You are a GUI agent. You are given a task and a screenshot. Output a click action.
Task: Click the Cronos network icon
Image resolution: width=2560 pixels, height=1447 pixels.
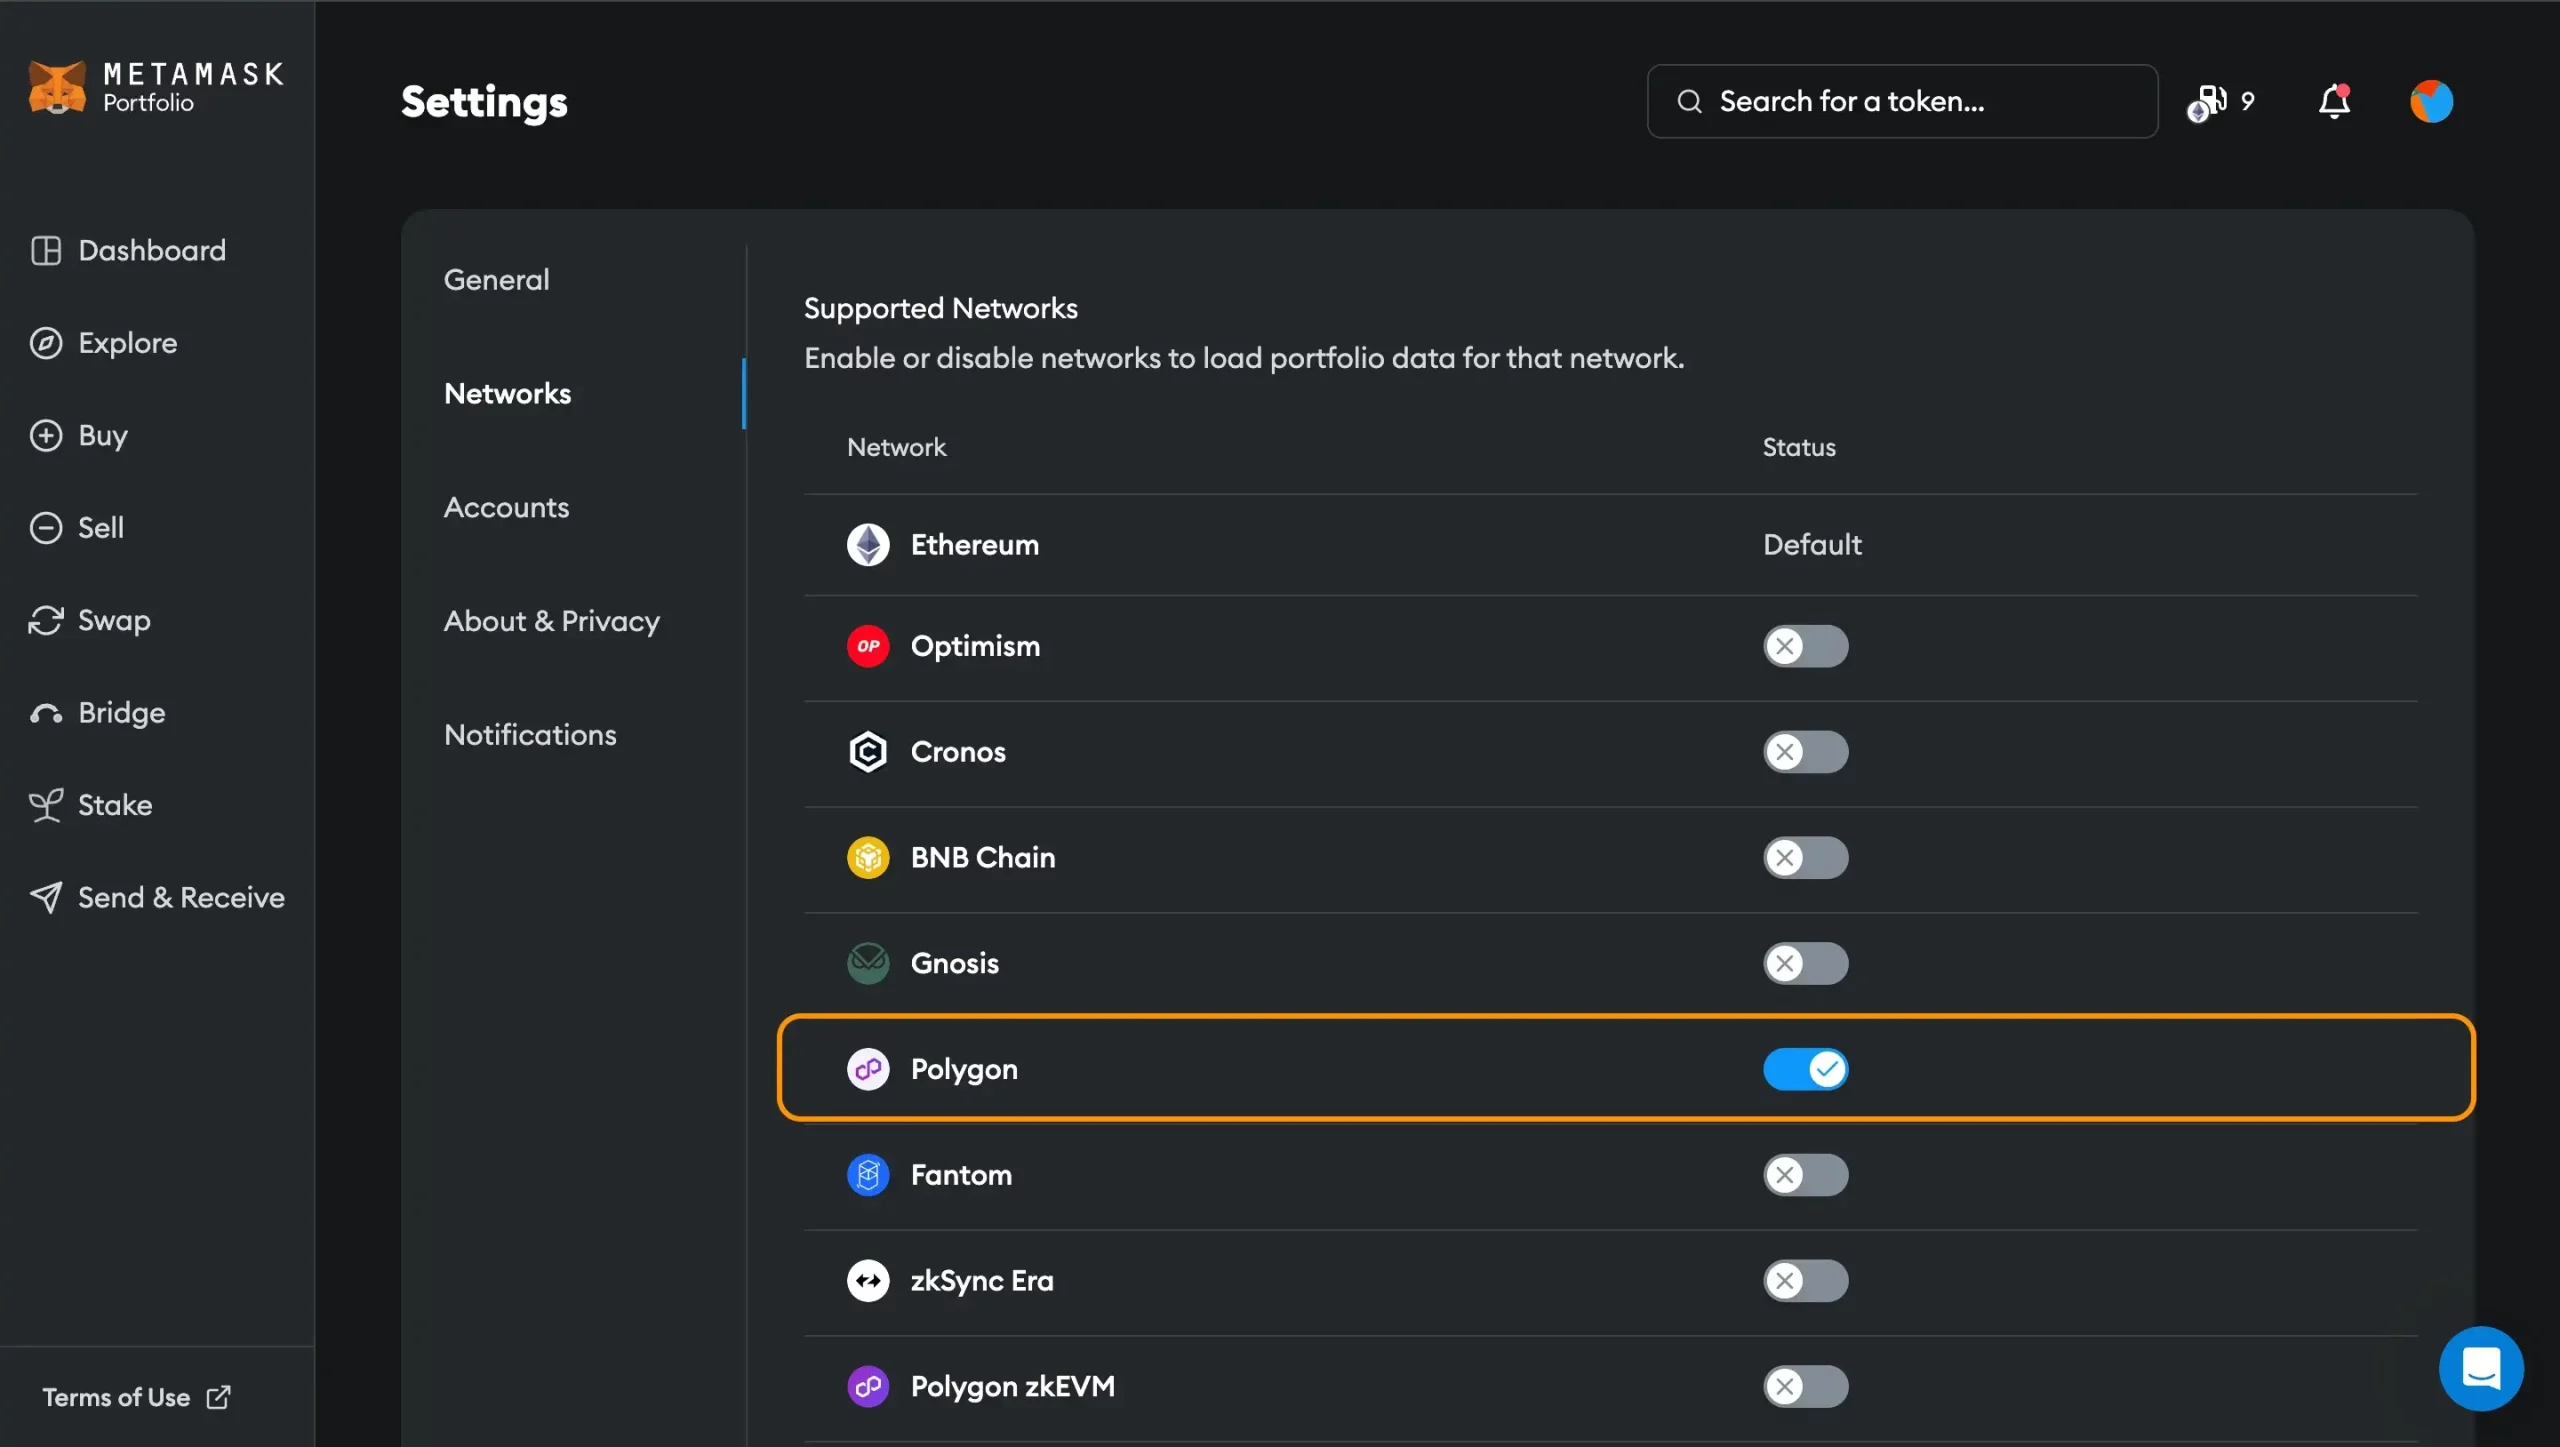pyautogui.click(x=867, y=751)
